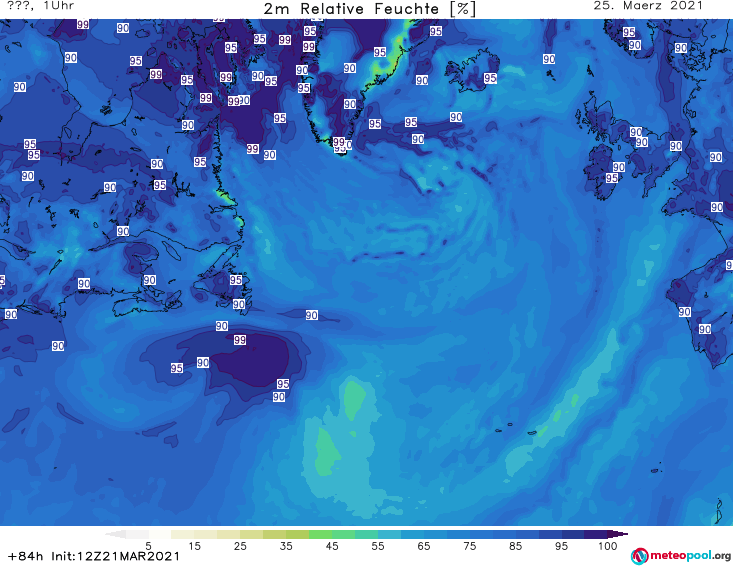
Task: Click the "Init:12Z21MAR2021" text
Action: (x=115, y=556)
